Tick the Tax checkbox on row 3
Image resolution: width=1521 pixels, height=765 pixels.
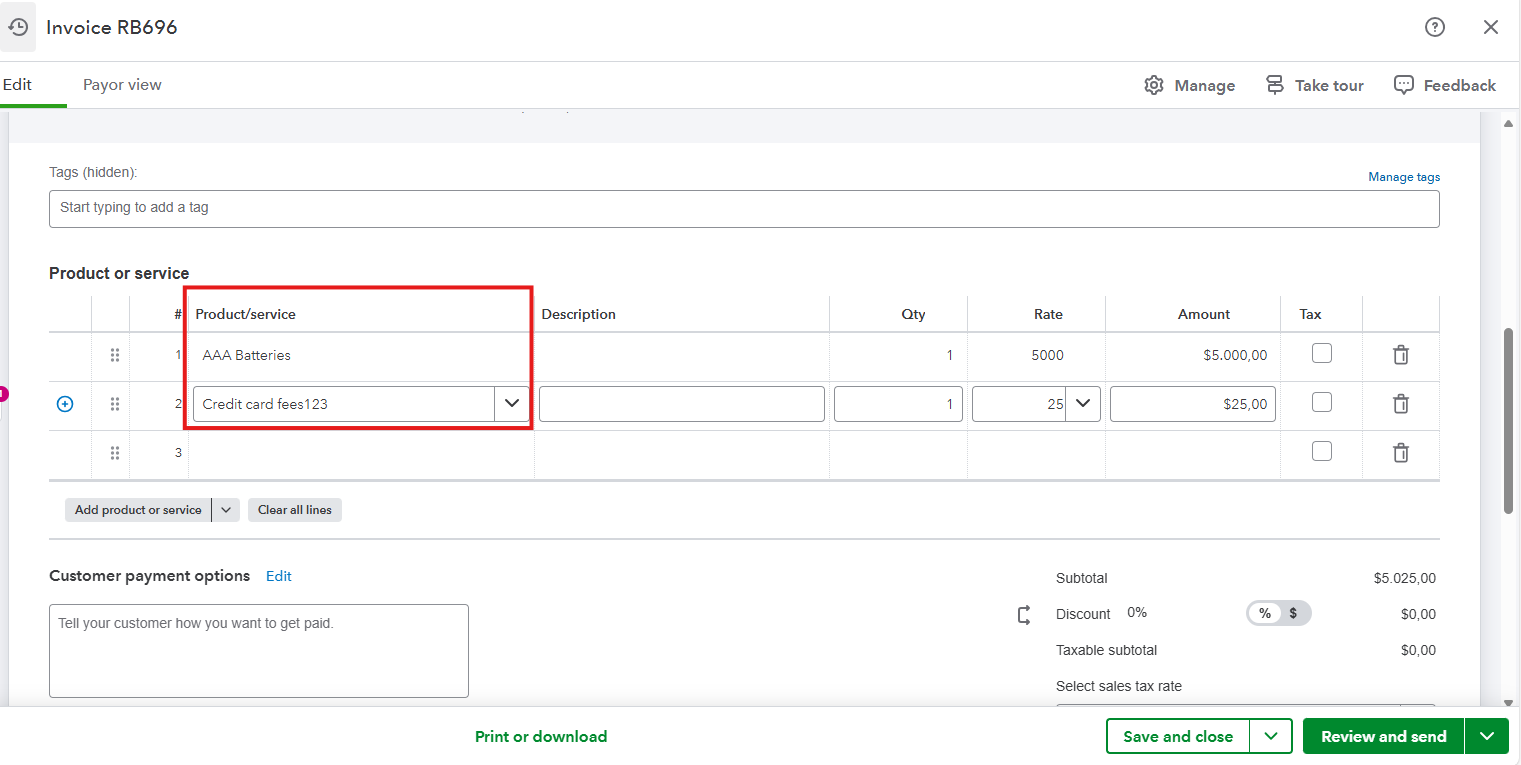pyautogui.click(x=1321, y=451)
